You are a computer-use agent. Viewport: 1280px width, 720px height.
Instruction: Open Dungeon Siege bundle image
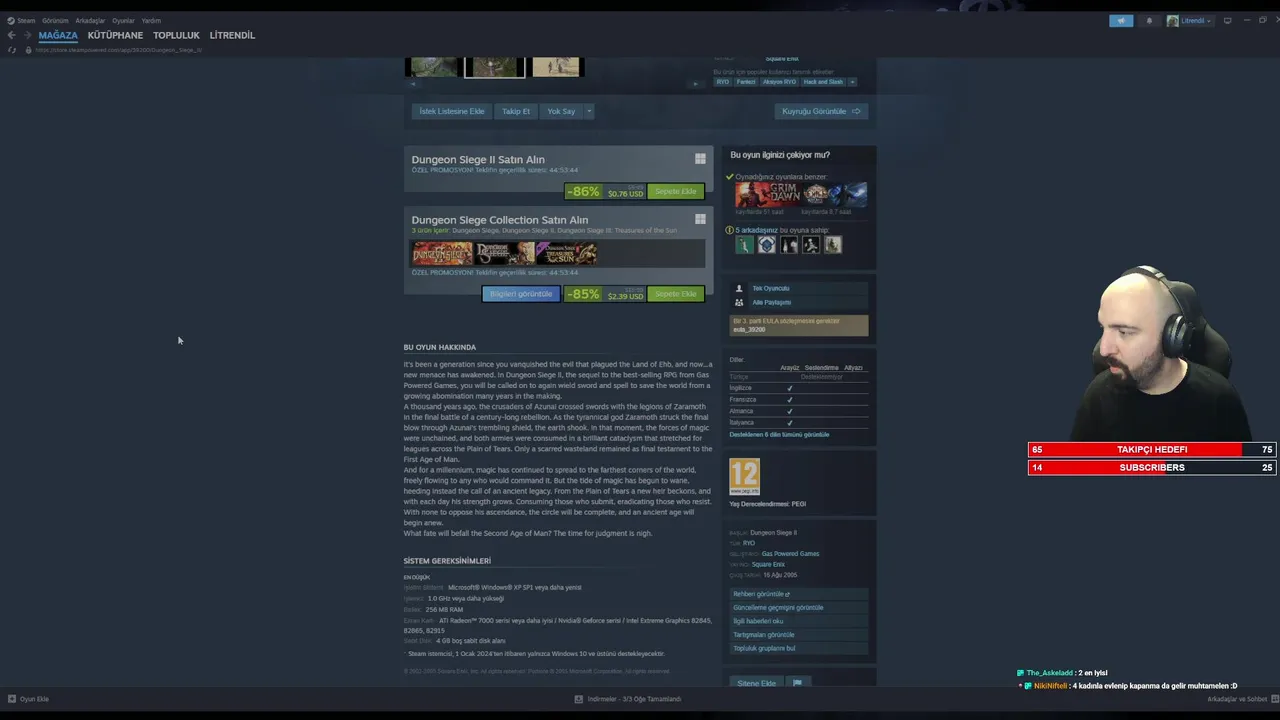pyautogui.click(x=443, y=253)
